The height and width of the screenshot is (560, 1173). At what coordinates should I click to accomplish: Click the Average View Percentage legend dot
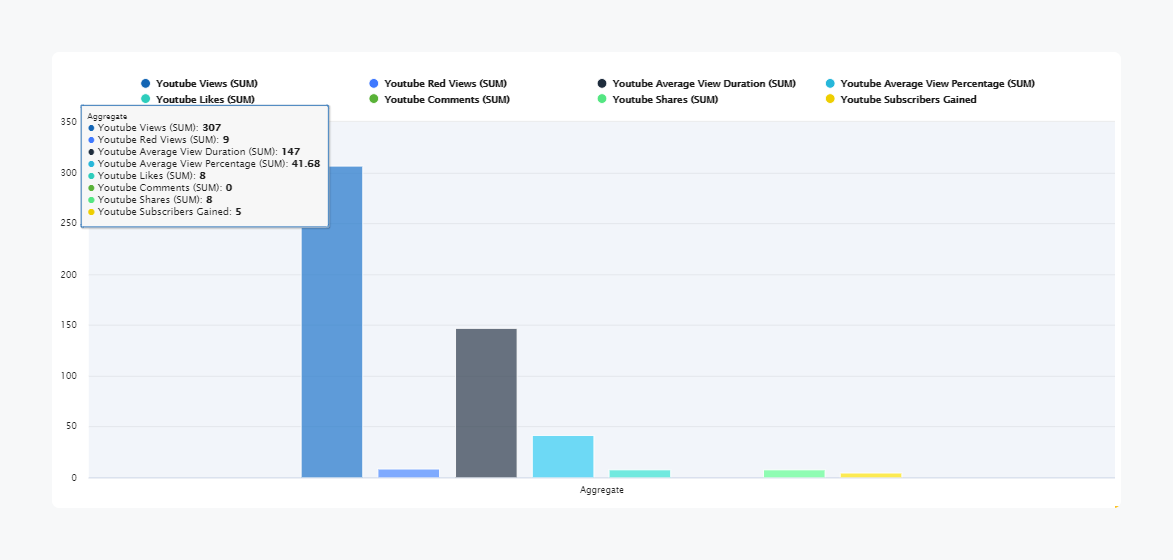pyautogui.click(x=830, y=84)
